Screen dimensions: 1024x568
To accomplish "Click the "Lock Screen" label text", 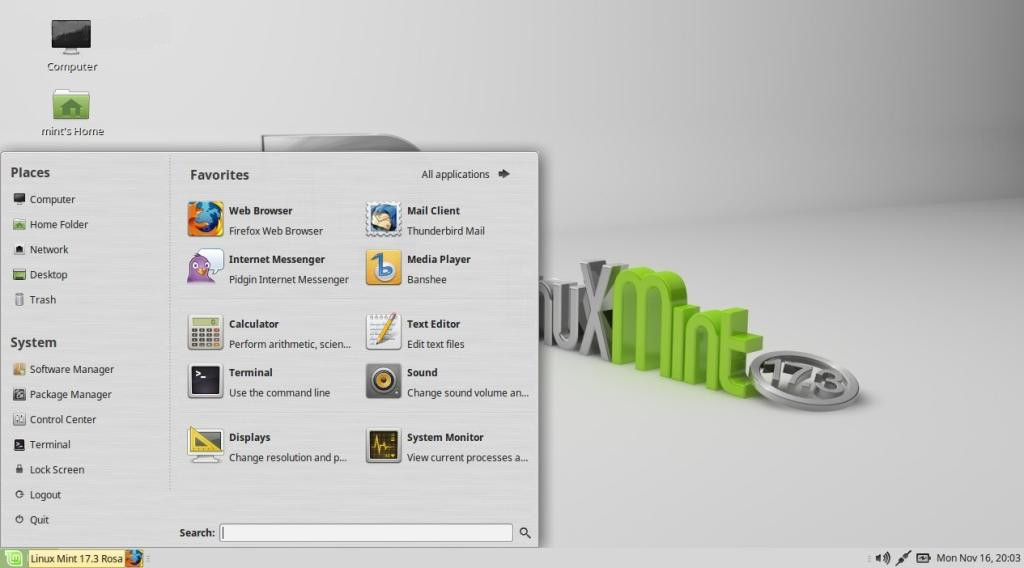I will (x=57, y=469).
